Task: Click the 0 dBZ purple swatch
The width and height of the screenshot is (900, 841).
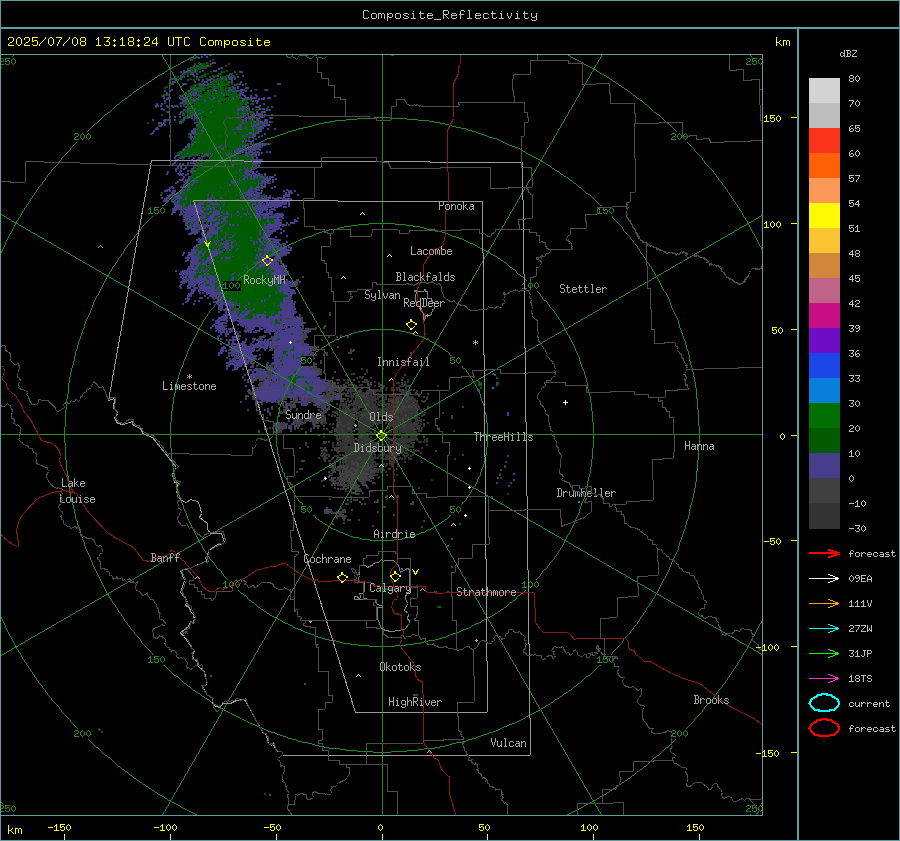Action: coord(824,466)
